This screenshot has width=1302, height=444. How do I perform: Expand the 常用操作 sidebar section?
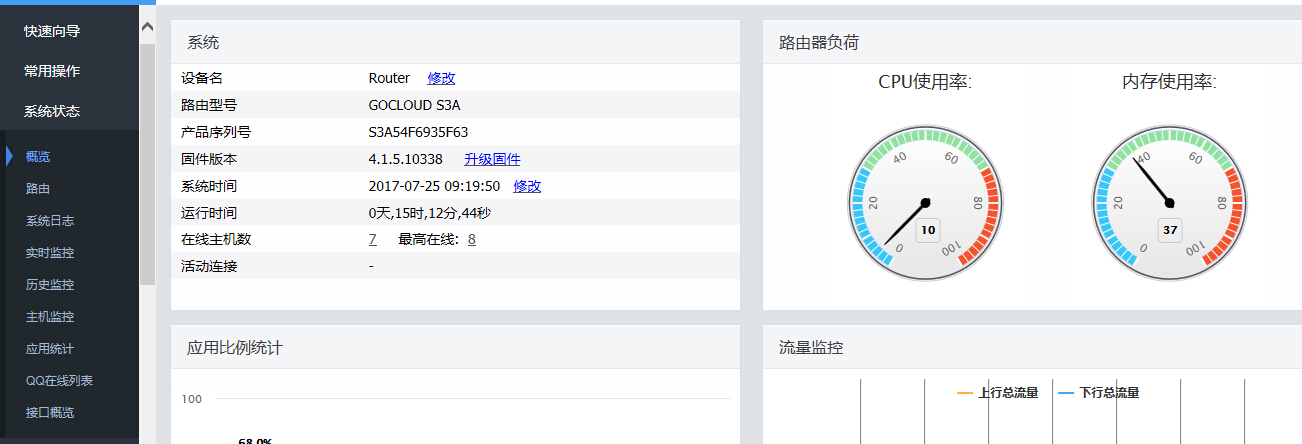(52, 71)
